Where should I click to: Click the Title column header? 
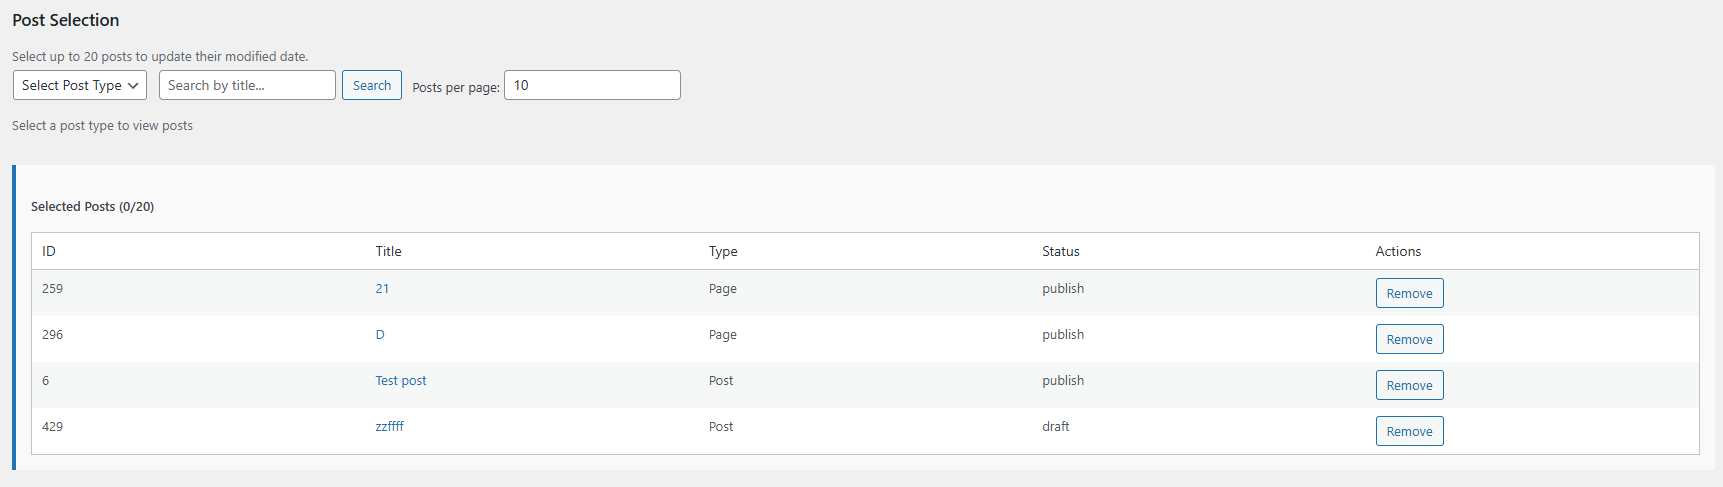pos(389,251)
